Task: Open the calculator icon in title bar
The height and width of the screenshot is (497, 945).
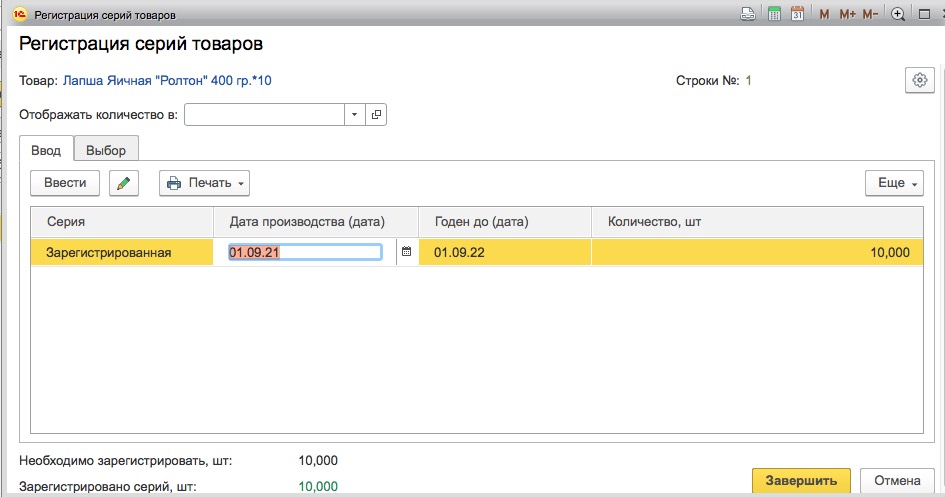Action: [774, 14]
